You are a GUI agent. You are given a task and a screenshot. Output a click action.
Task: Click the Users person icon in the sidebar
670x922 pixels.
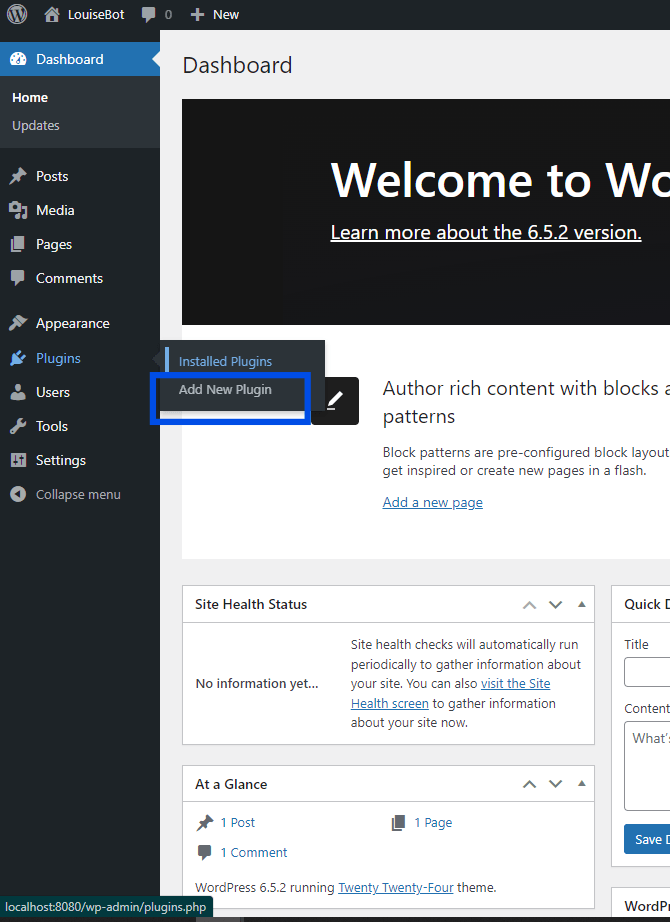[18, 392]
